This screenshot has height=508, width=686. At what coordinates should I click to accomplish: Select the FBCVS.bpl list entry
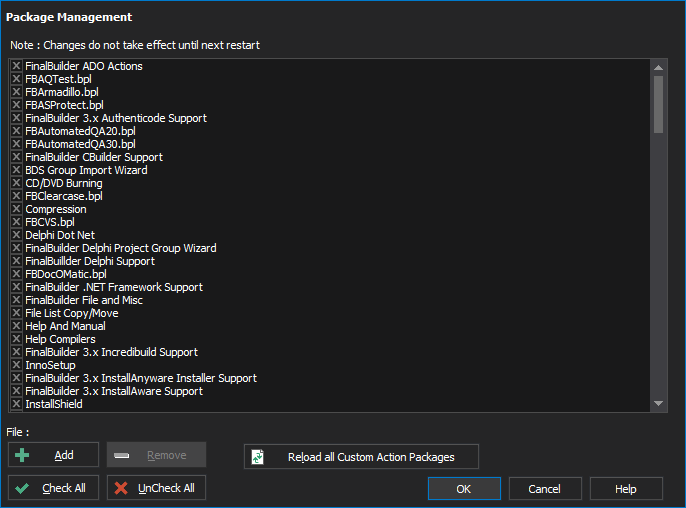[50, 222]
